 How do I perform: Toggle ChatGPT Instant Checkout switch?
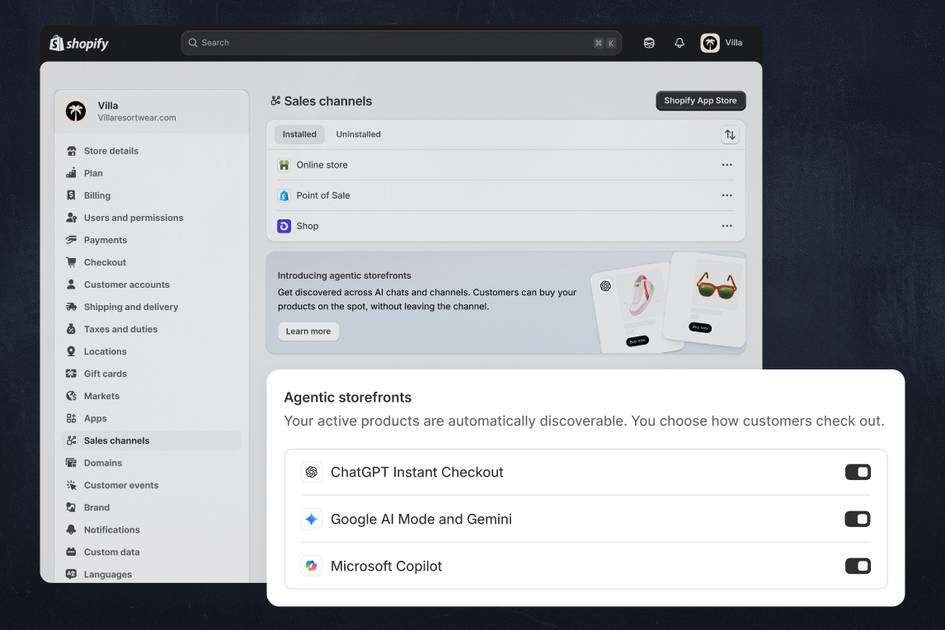857,472
